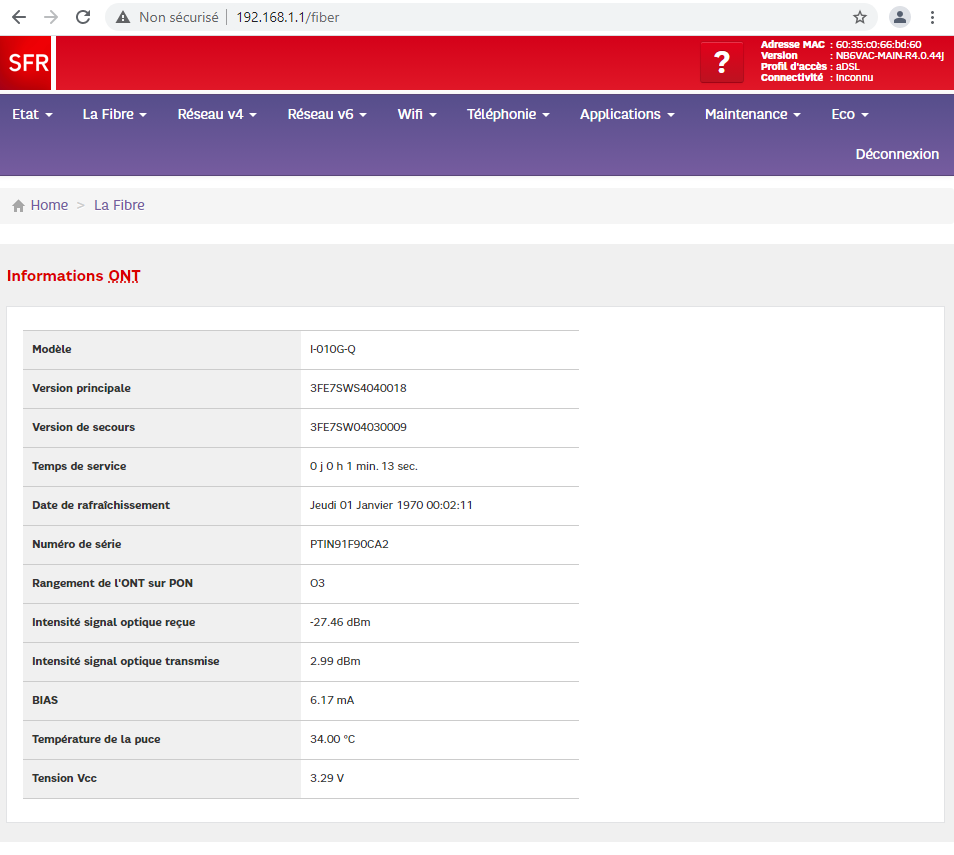Expand the Etat dropdown menu

pyautogui.click(x=32, y=114)
